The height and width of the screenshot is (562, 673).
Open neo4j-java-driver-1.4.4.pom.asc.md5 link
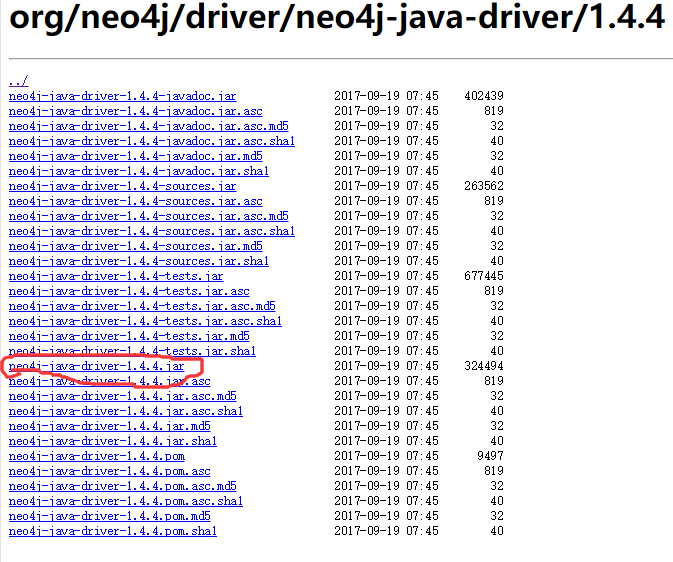click(x=122, y=486)
